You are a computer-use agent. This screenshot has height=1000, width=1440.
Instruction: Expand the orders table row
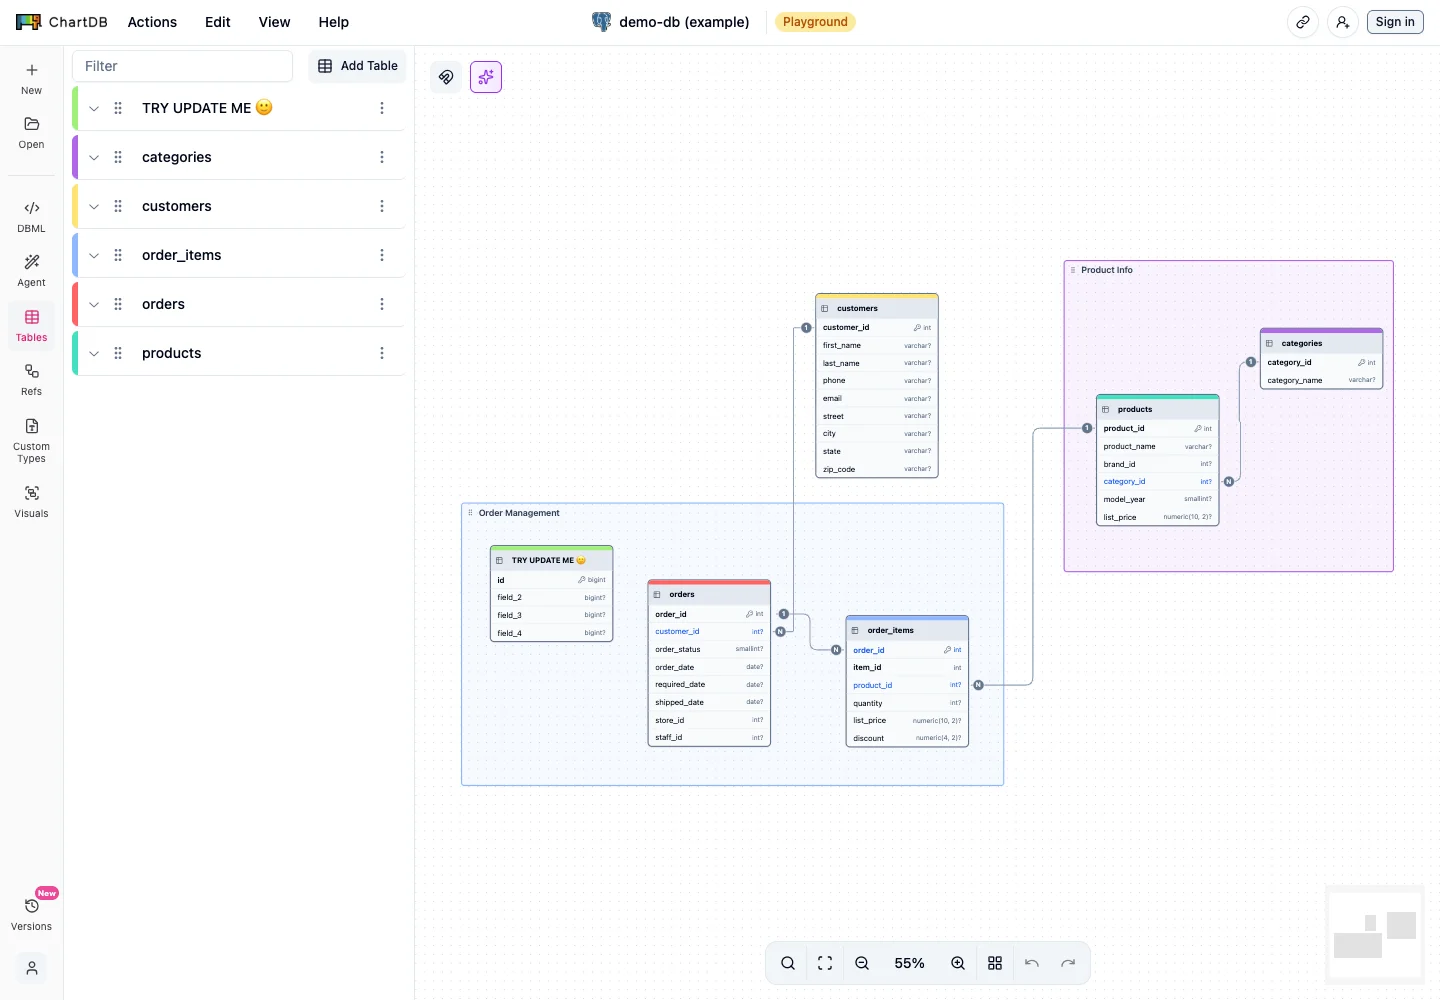[x=94, y=304]
